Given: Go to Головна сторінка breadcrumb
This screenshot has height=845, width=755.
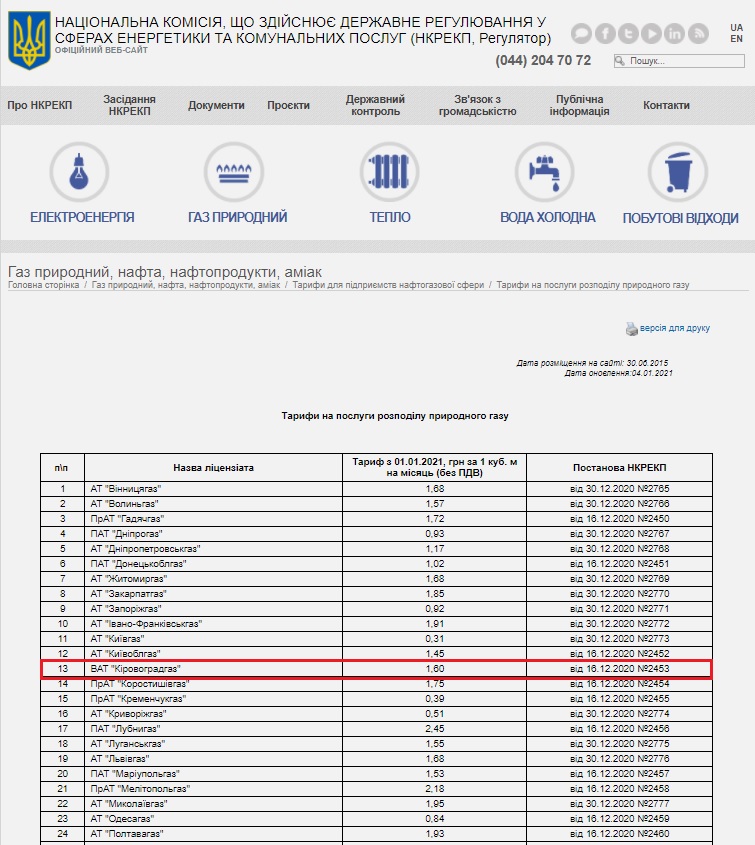Looking at the screenshot, I should pyautogui.click(x=44, y=285).
